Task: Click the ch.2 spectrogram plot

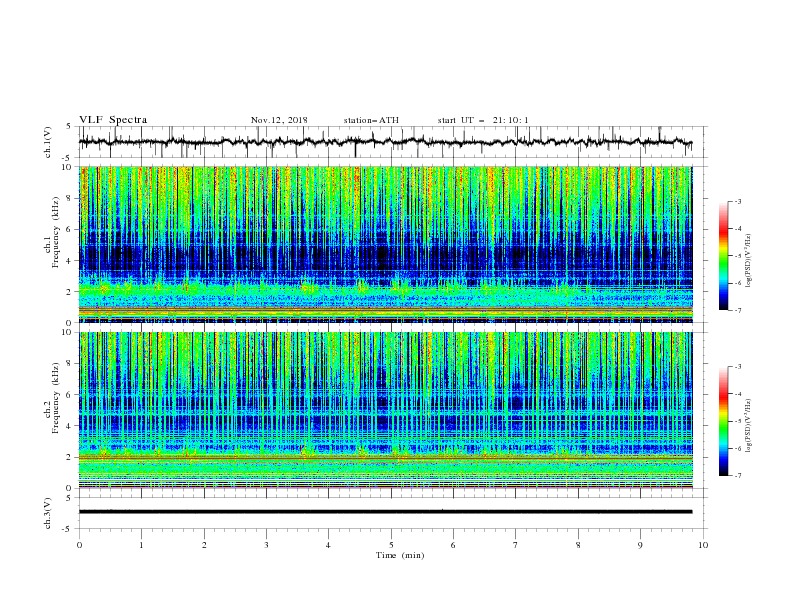Action: (x=386, y=410)
